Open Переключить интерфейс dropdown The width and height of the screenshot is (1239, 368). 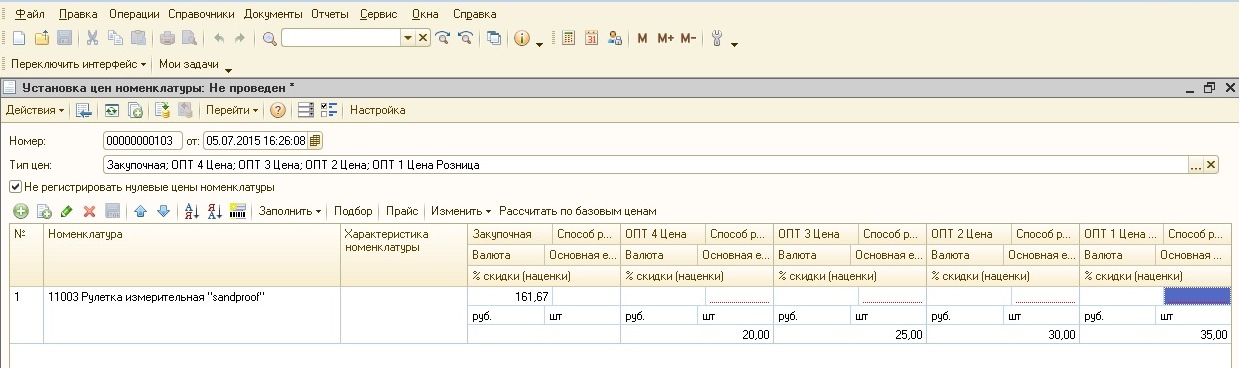pyautogui.click(x=78, y=64)
